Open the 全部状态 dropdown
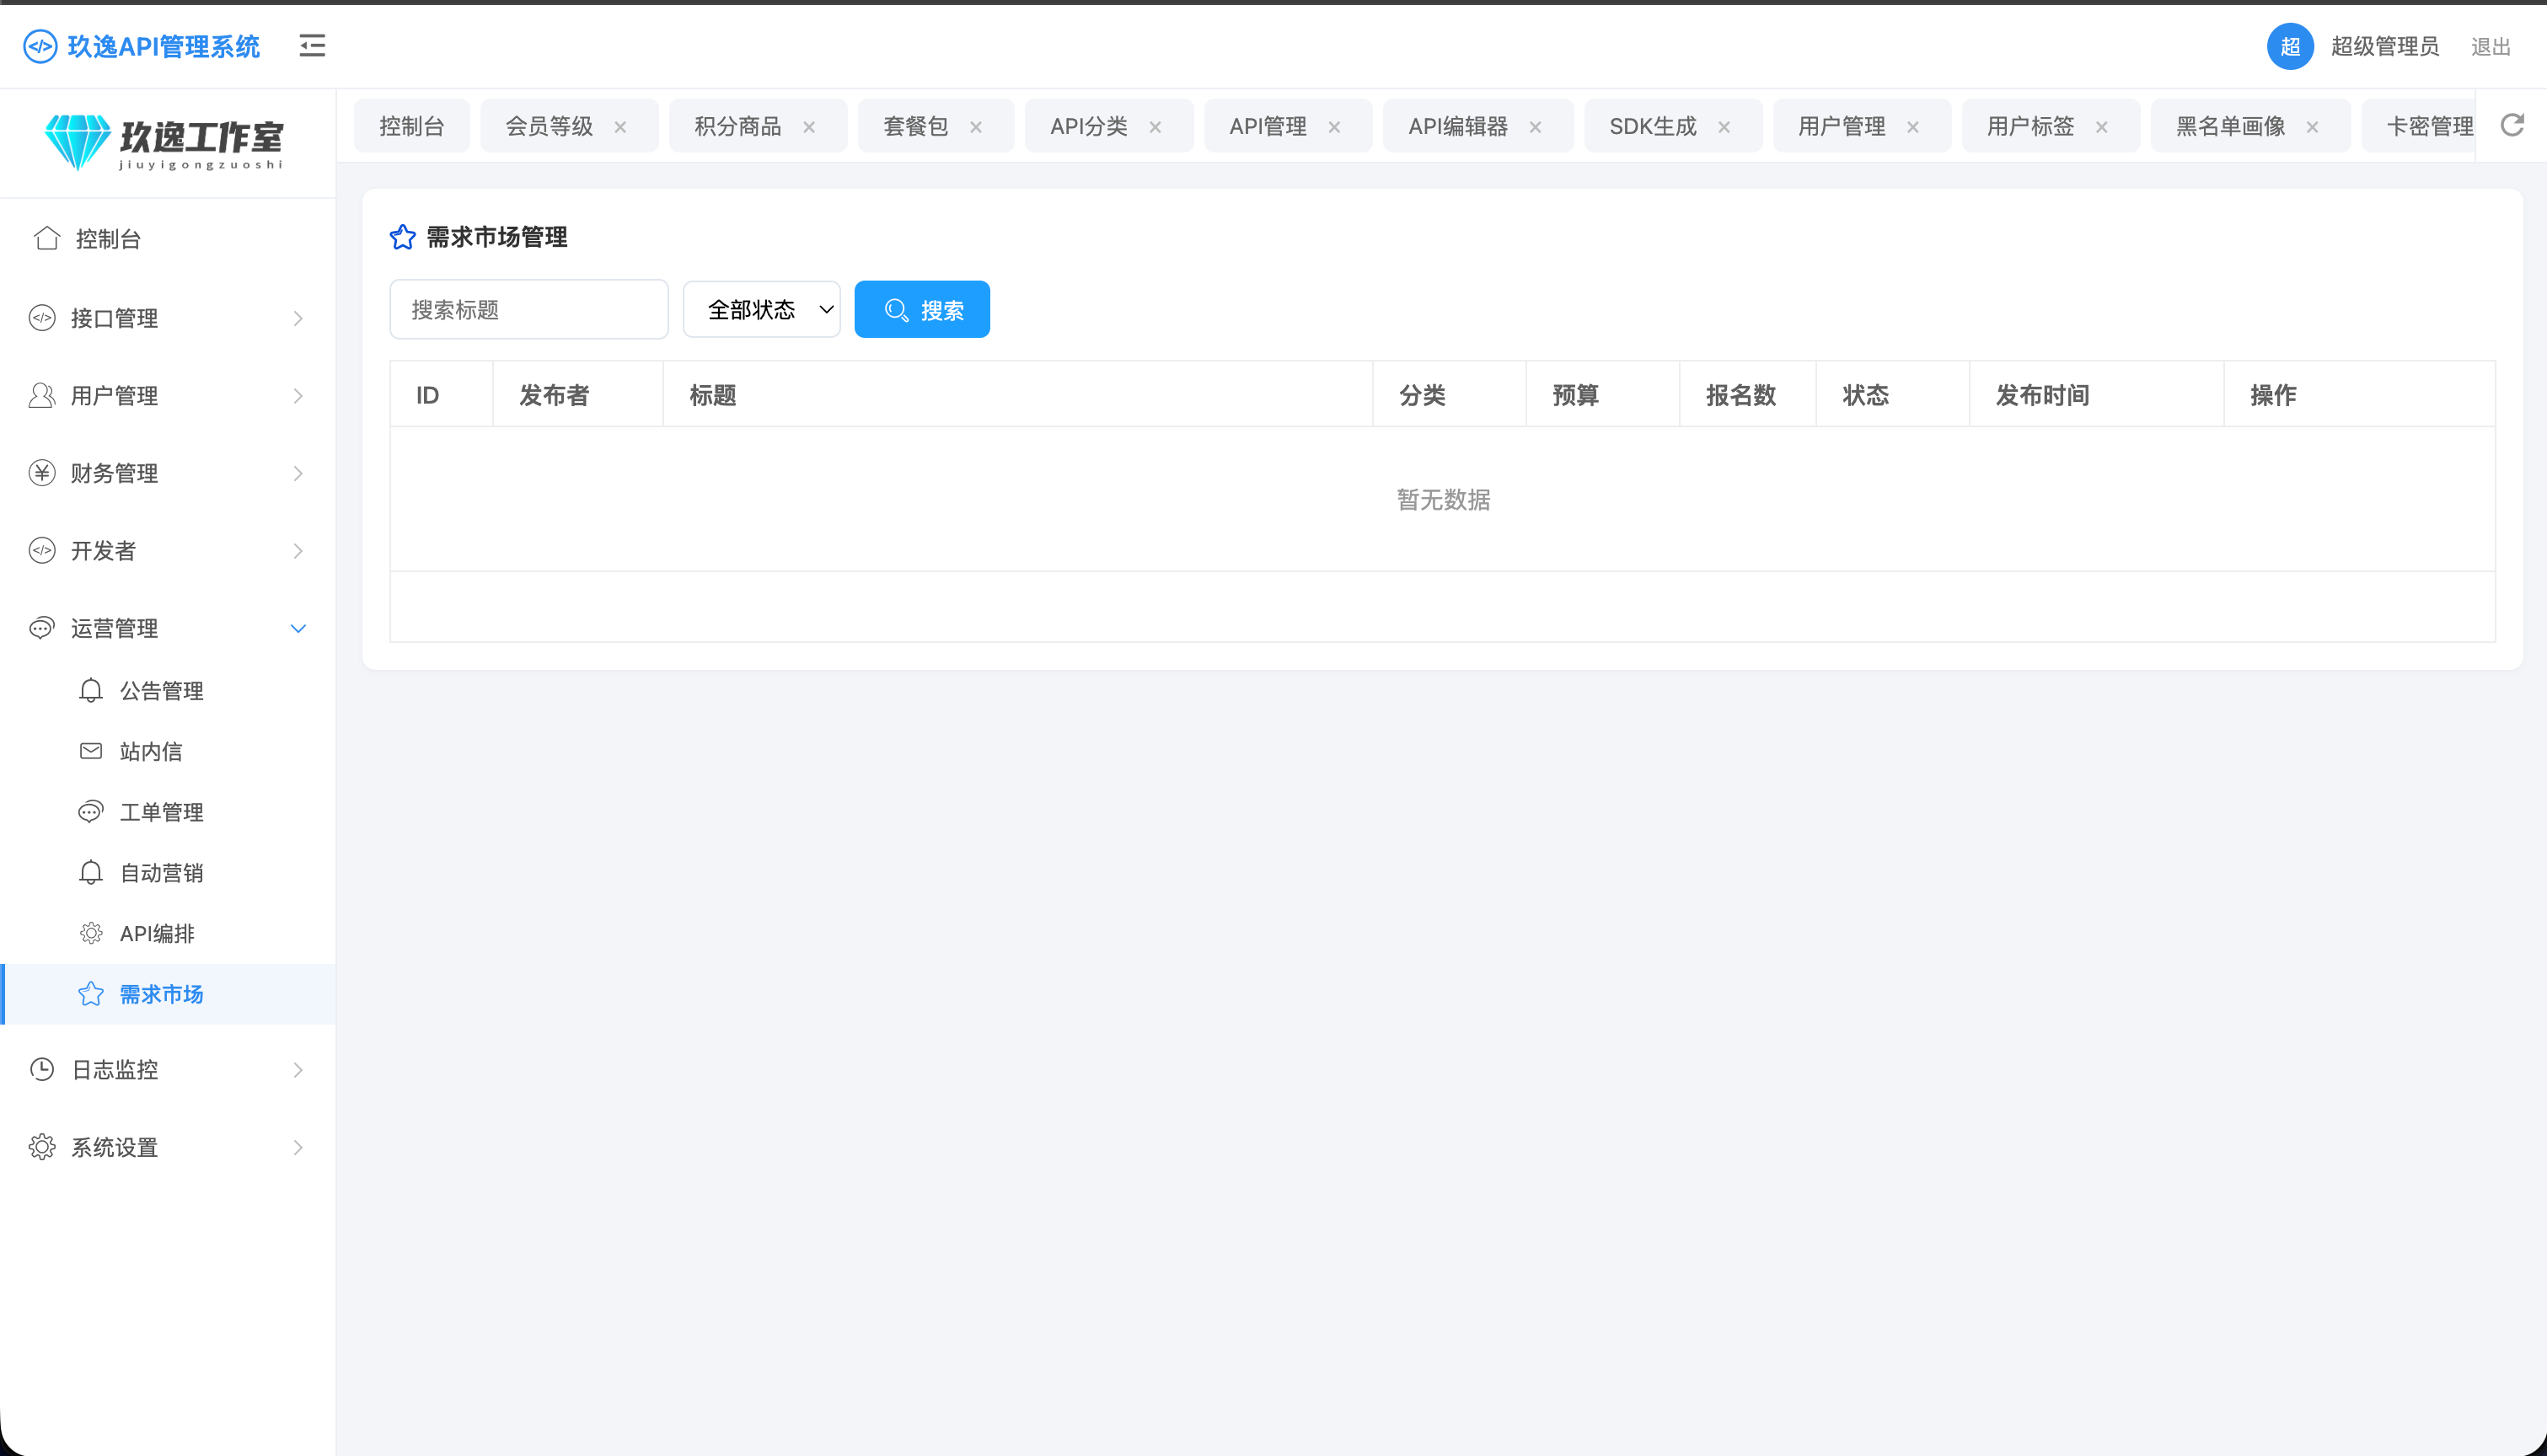Image resolution: width=2547 pixels, height=1456 pixels. [x=761, y=309]
